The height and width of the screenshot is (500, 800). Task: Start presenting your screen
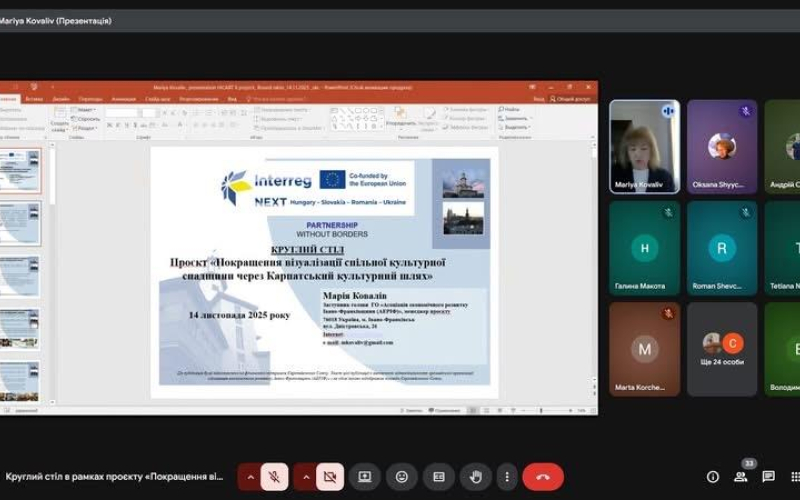click(x=365, y=477)
